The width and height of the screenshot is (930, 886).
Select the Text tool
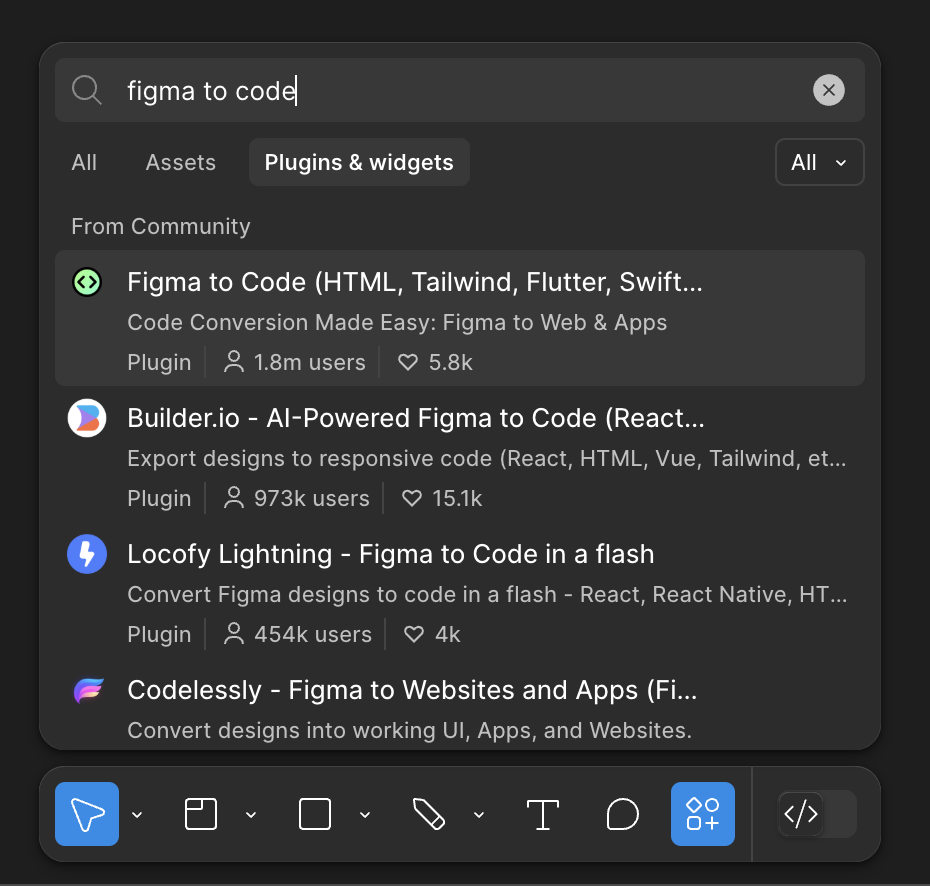[x=543, y=814]
